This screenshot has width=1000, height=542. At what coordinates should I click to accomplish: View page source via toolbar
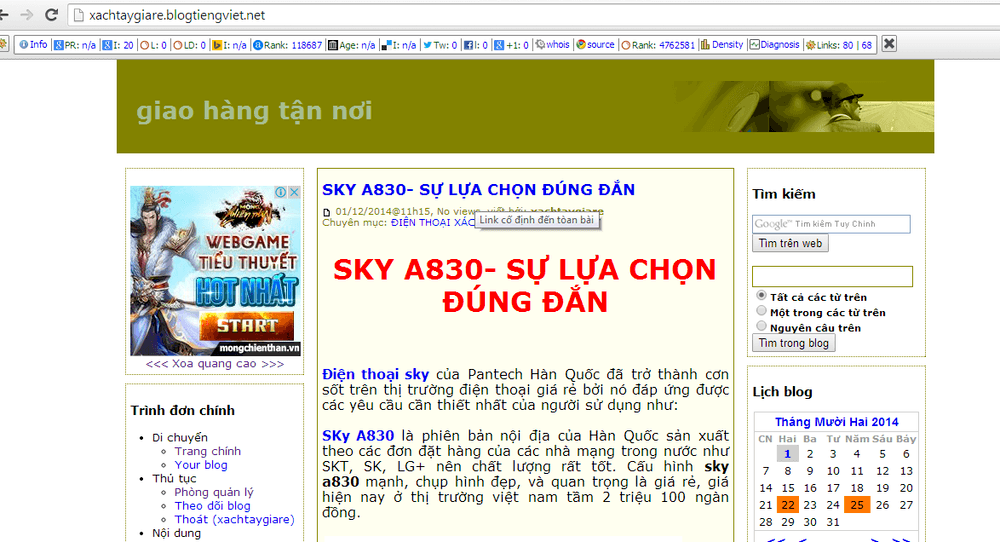pyautogui.click(x=595, y=45)
